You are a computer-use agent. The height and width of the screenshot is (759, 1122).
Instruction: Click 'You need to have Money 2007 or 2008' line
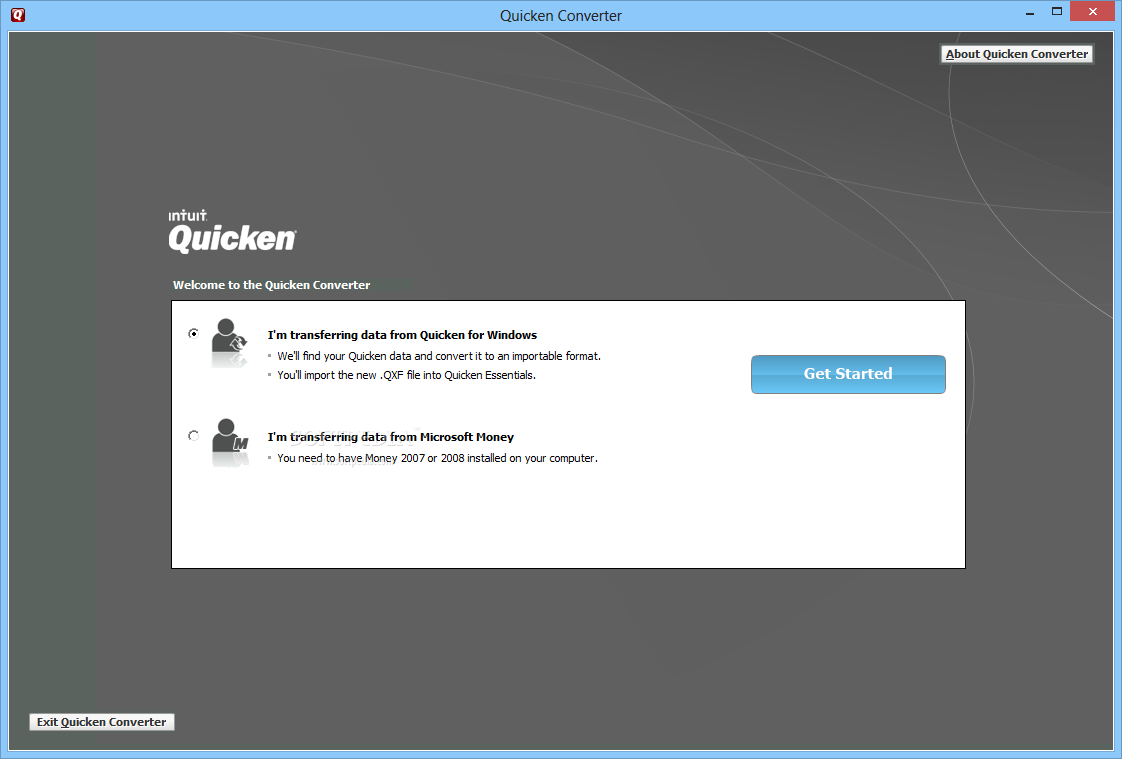click(437, 458)
